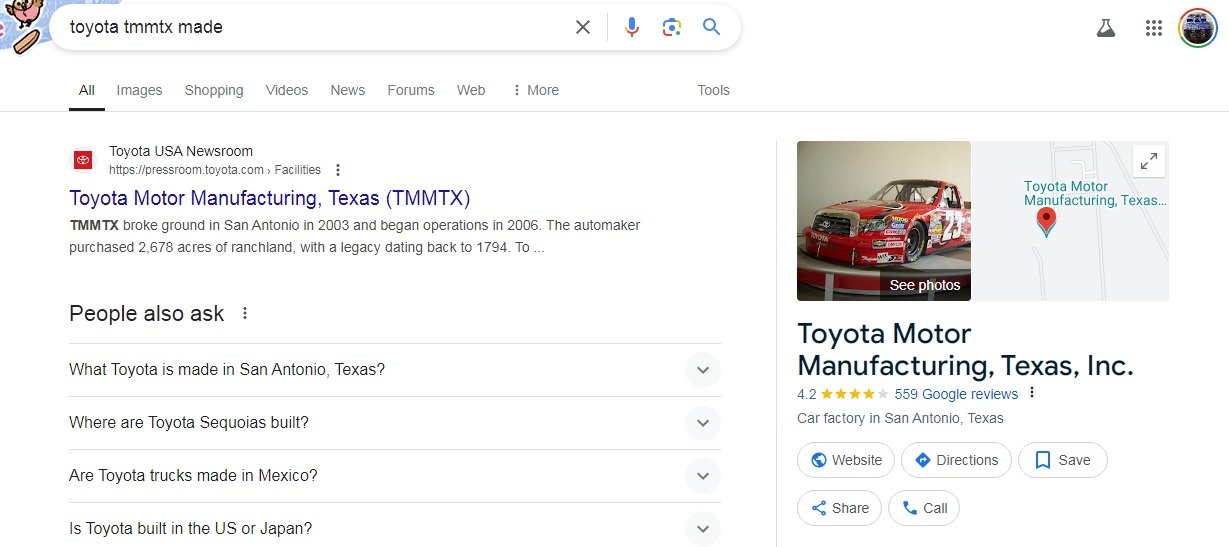Click the 4.2 rating number
The height and width of the screenshot is (547, 1229).
(807, 394)
